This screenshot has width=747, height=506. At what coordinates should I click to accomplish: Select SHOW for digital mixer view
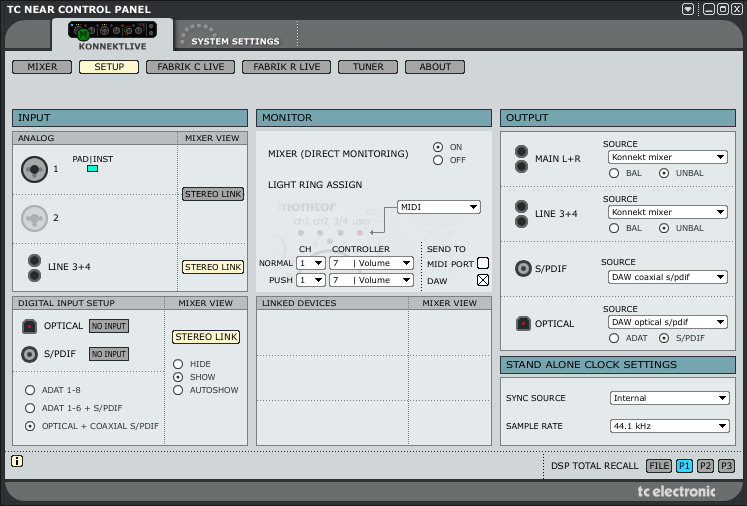click(x=178, y=377)
